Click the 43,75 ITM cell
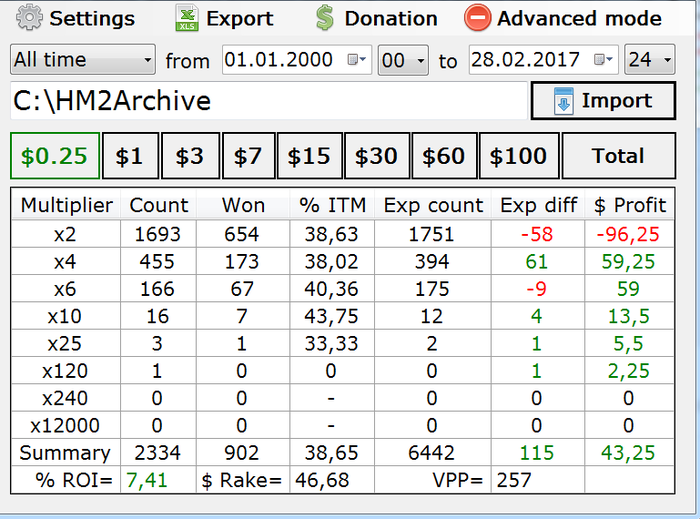700x519 pixels. tap(331, 316)
